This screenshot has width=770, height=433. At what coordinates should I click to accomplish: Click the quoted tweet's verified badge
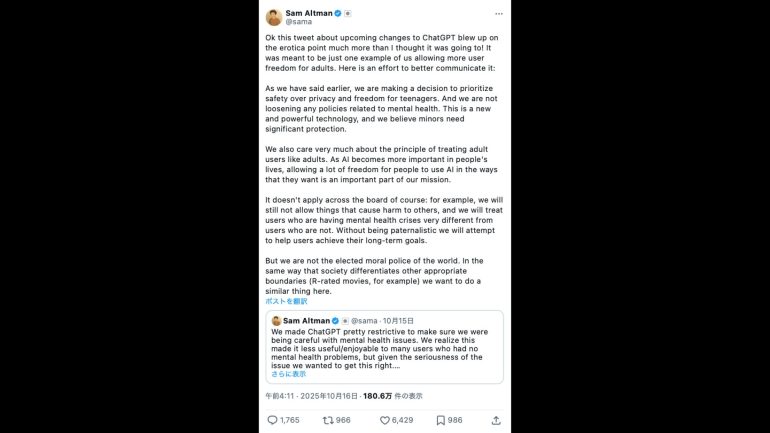(x=335, y=321)
